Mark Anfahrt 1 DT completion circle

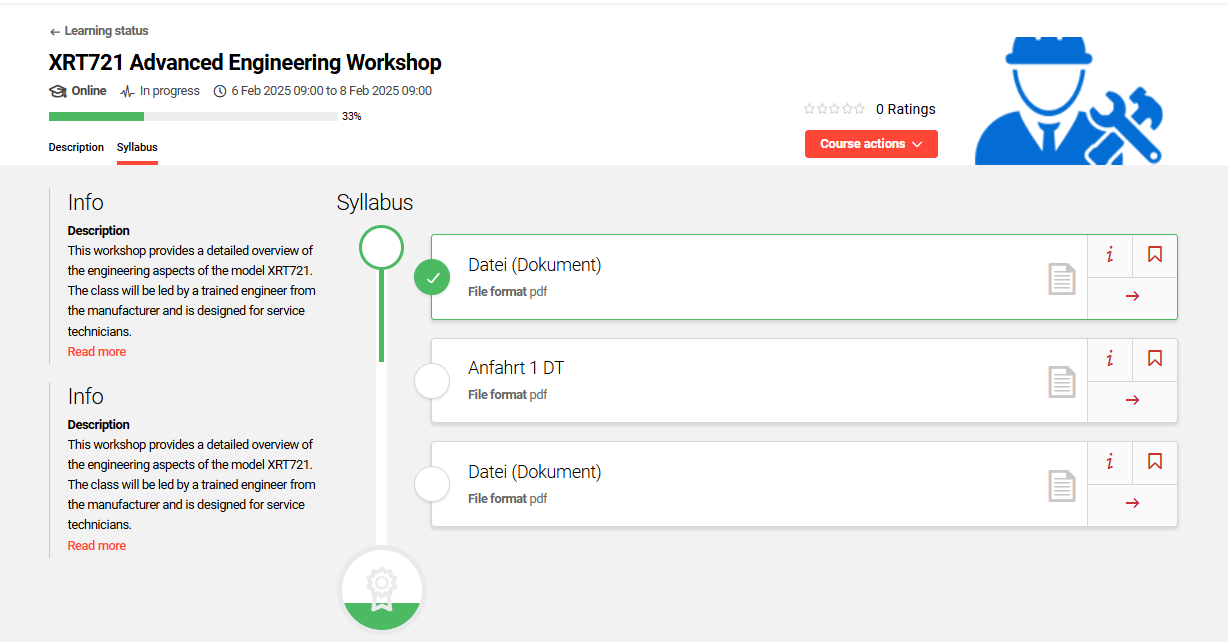pyautogui.click(x=432, y=381)
